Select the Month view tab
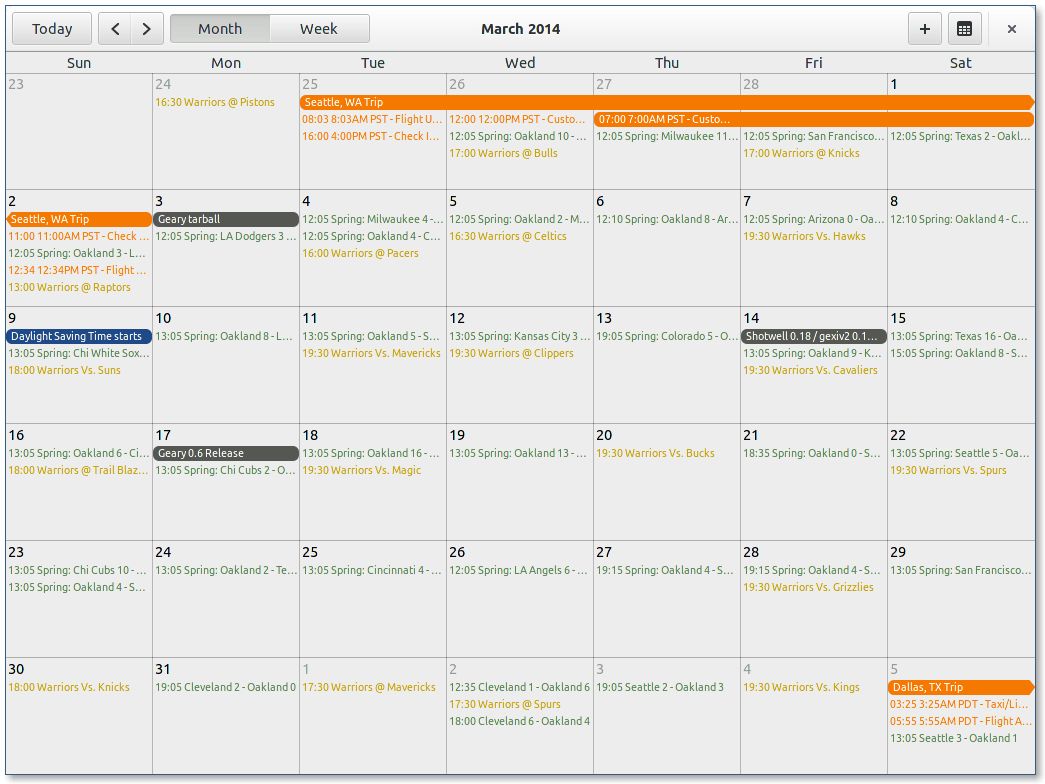This screenshot has width=1045, height=784. point(219,28)
